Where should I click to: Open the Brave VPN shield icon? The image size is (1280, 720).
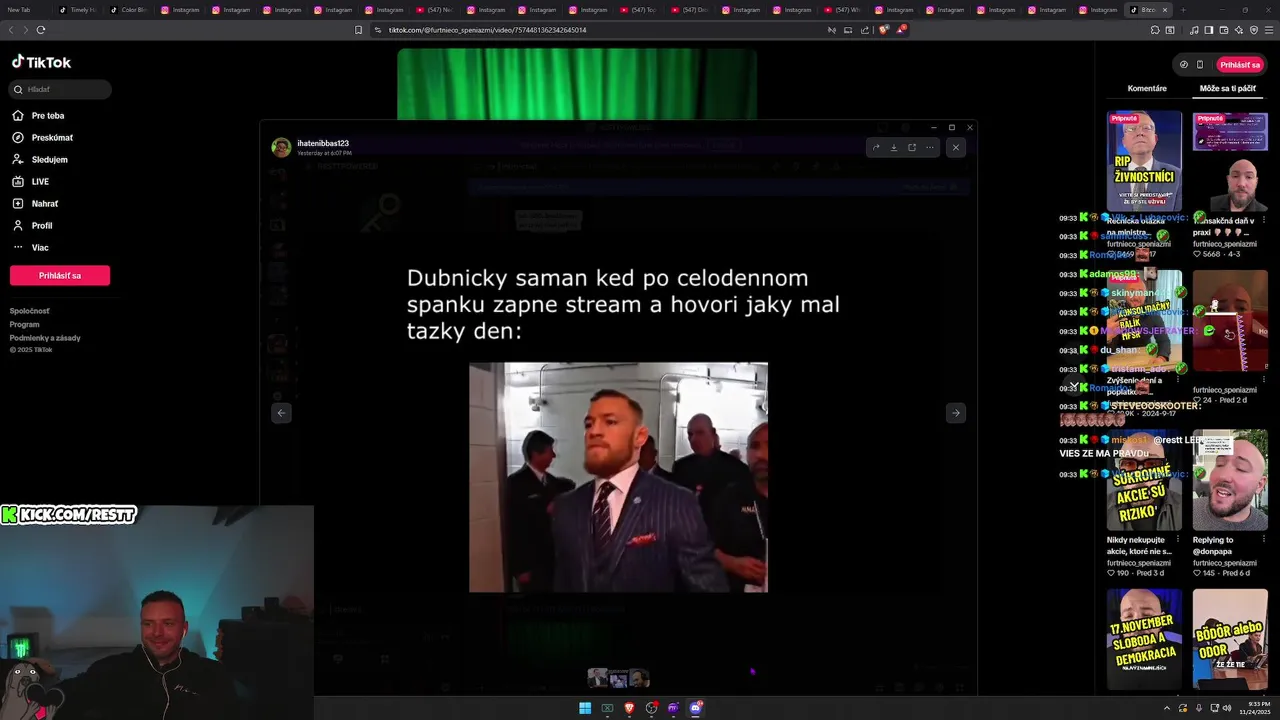(x=1254, y=30)
